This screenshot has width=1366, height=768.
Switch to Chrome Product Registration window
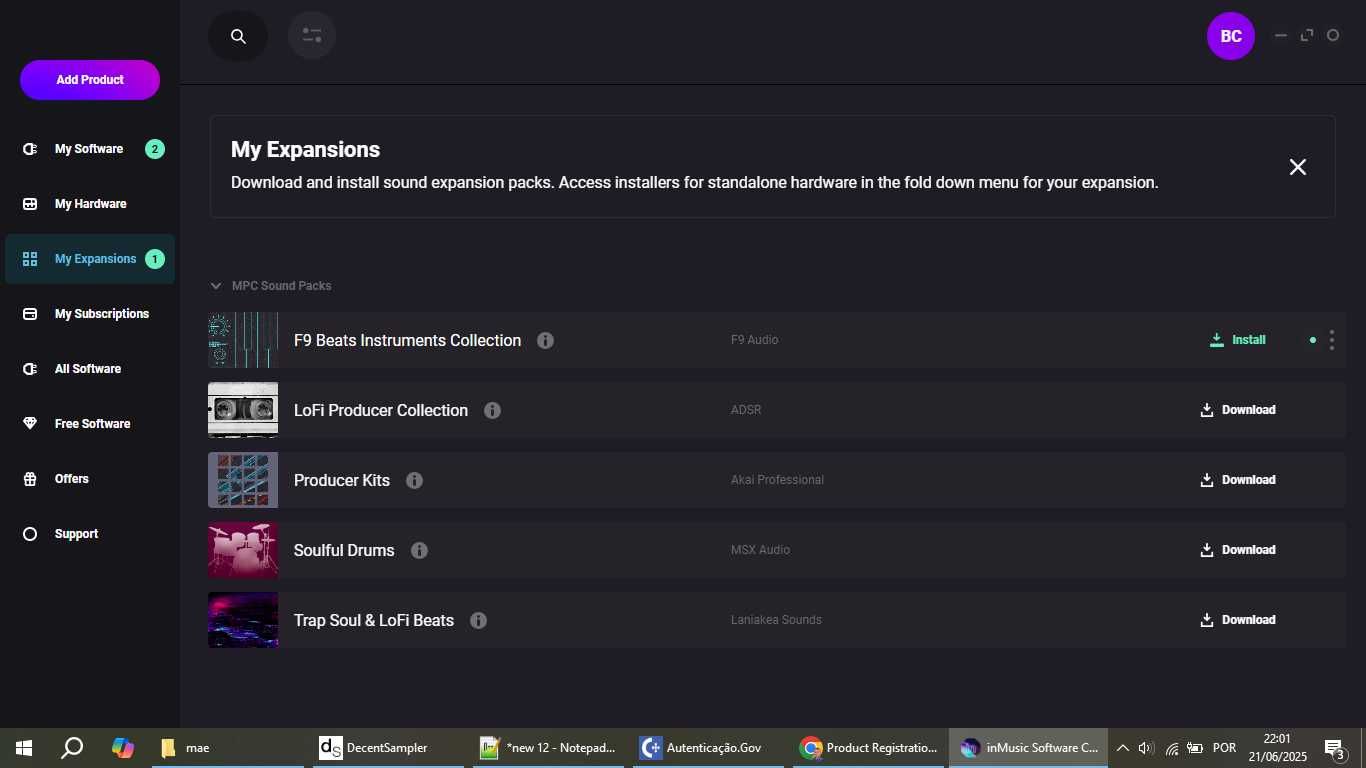click(x=869, y=748)
